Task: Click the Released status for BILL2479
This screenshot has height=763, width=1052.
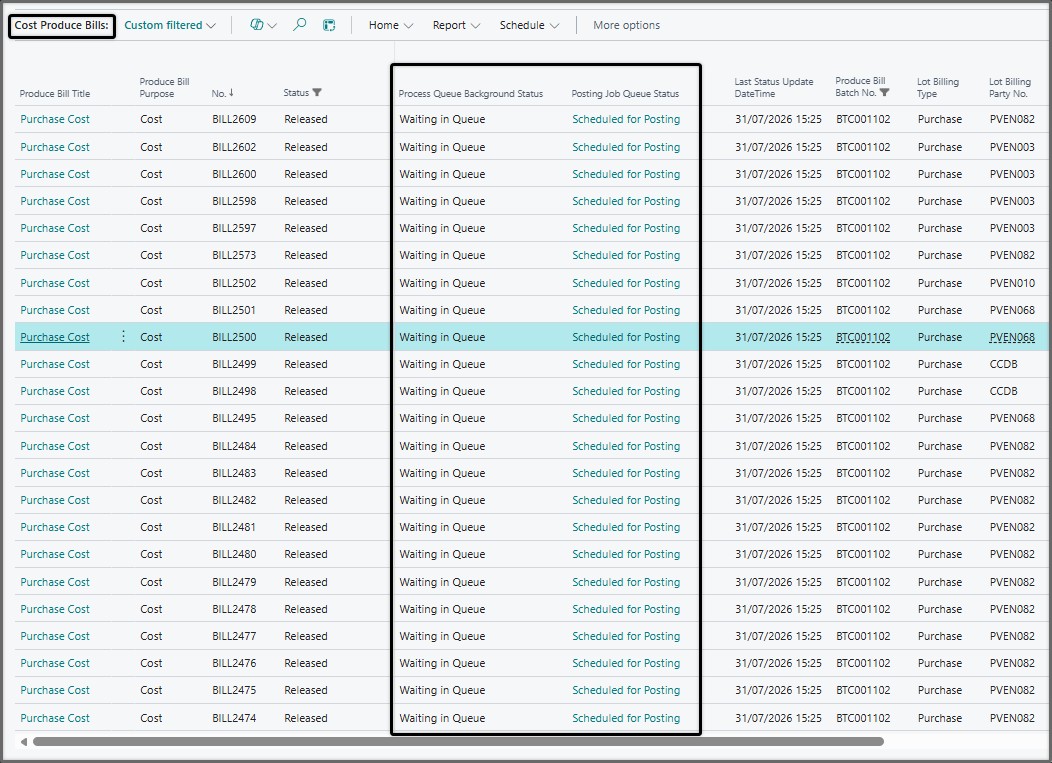Action: tap(305, 582)
